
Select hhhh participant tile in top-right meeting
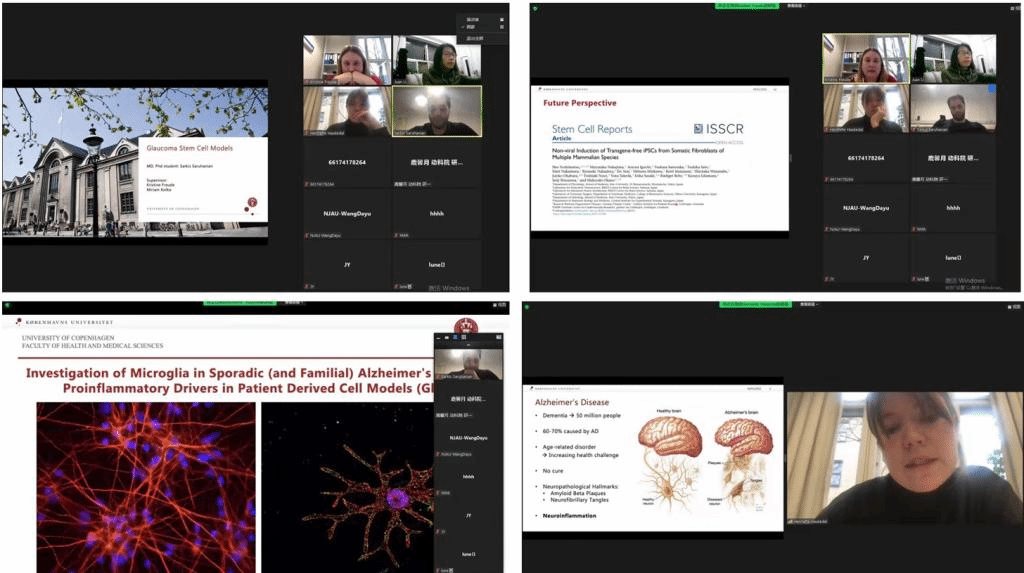click(x=953, y=208)
